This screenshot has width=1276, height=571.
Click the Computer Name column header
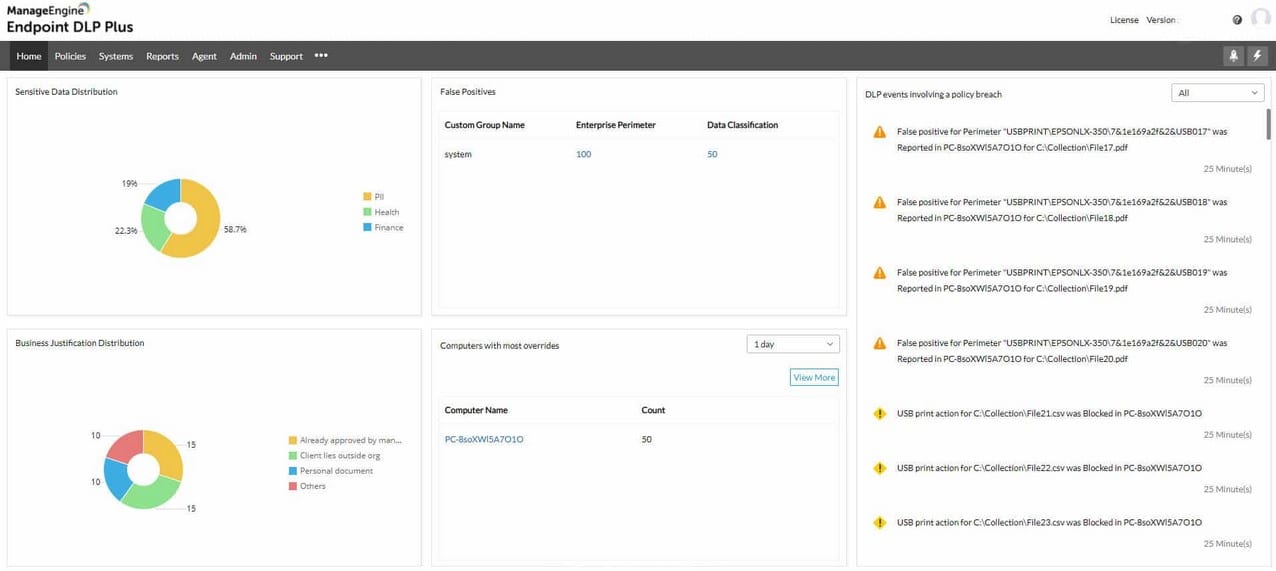476,410
